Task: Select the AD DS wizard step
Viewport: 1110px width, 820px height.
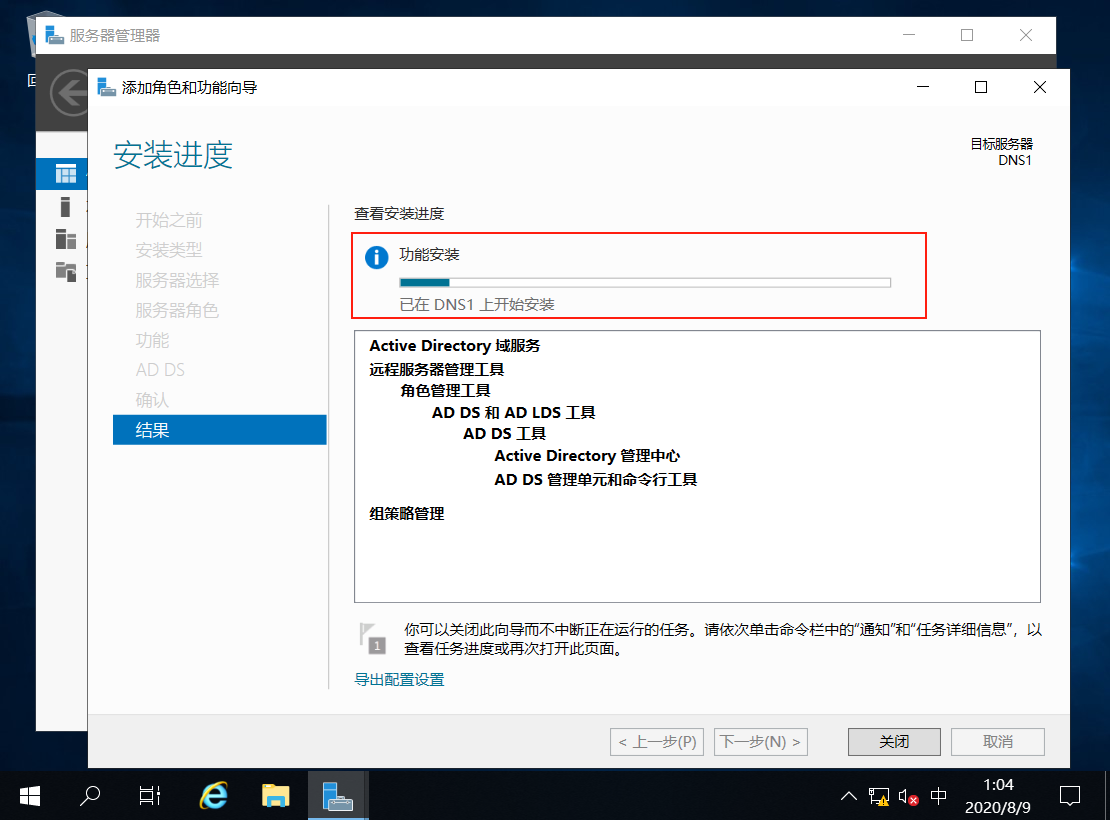Action: 160,370
